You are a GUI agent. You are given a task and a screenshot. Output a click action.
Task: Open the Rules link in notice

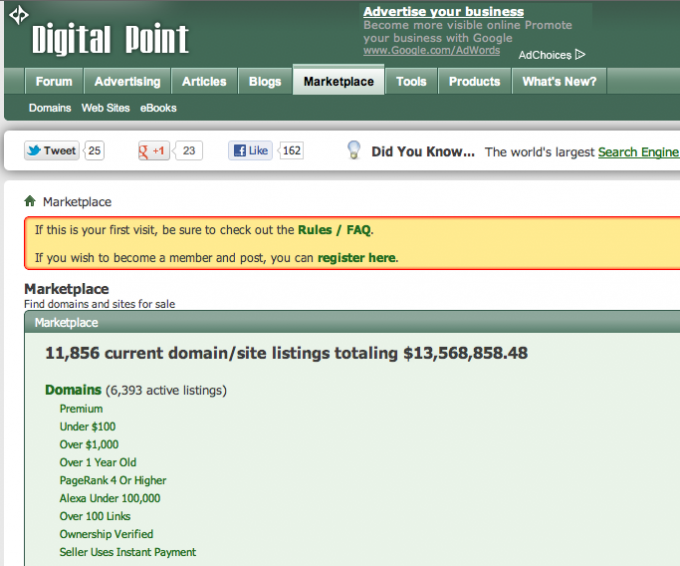pos(315,230)
